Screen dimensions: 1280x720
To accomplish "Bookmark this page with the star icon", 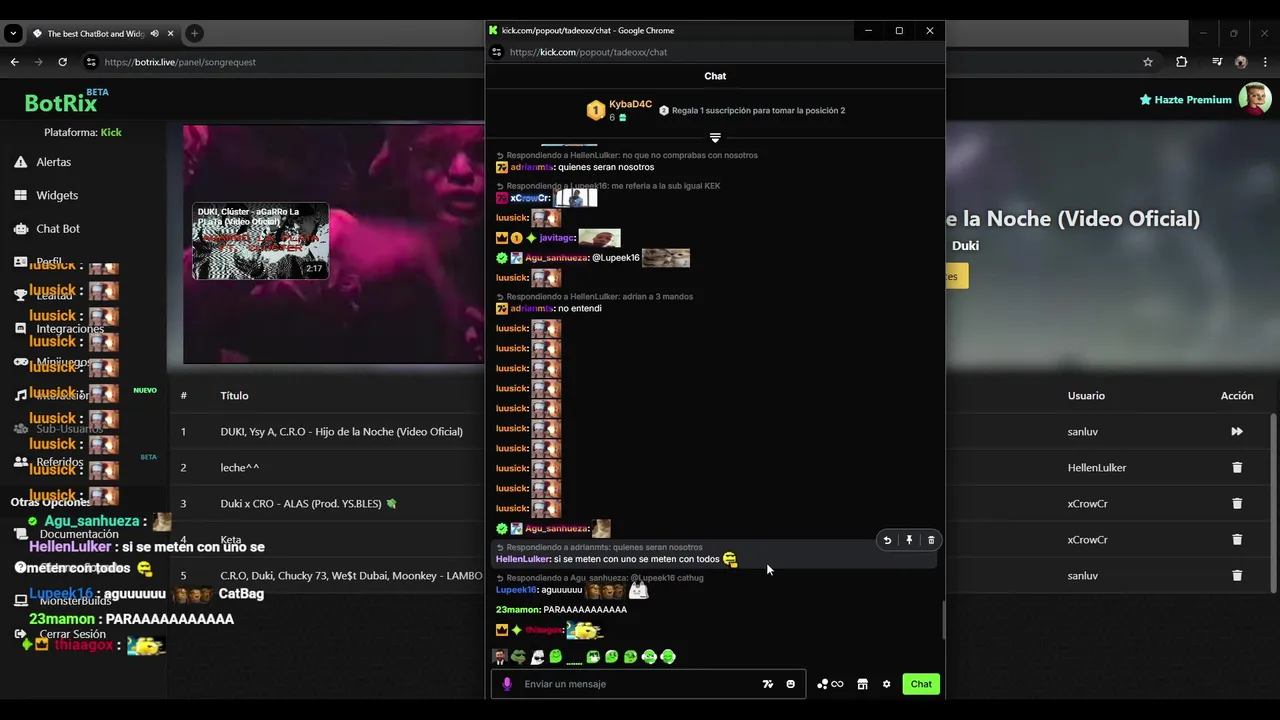I will tap(1148, 62).
